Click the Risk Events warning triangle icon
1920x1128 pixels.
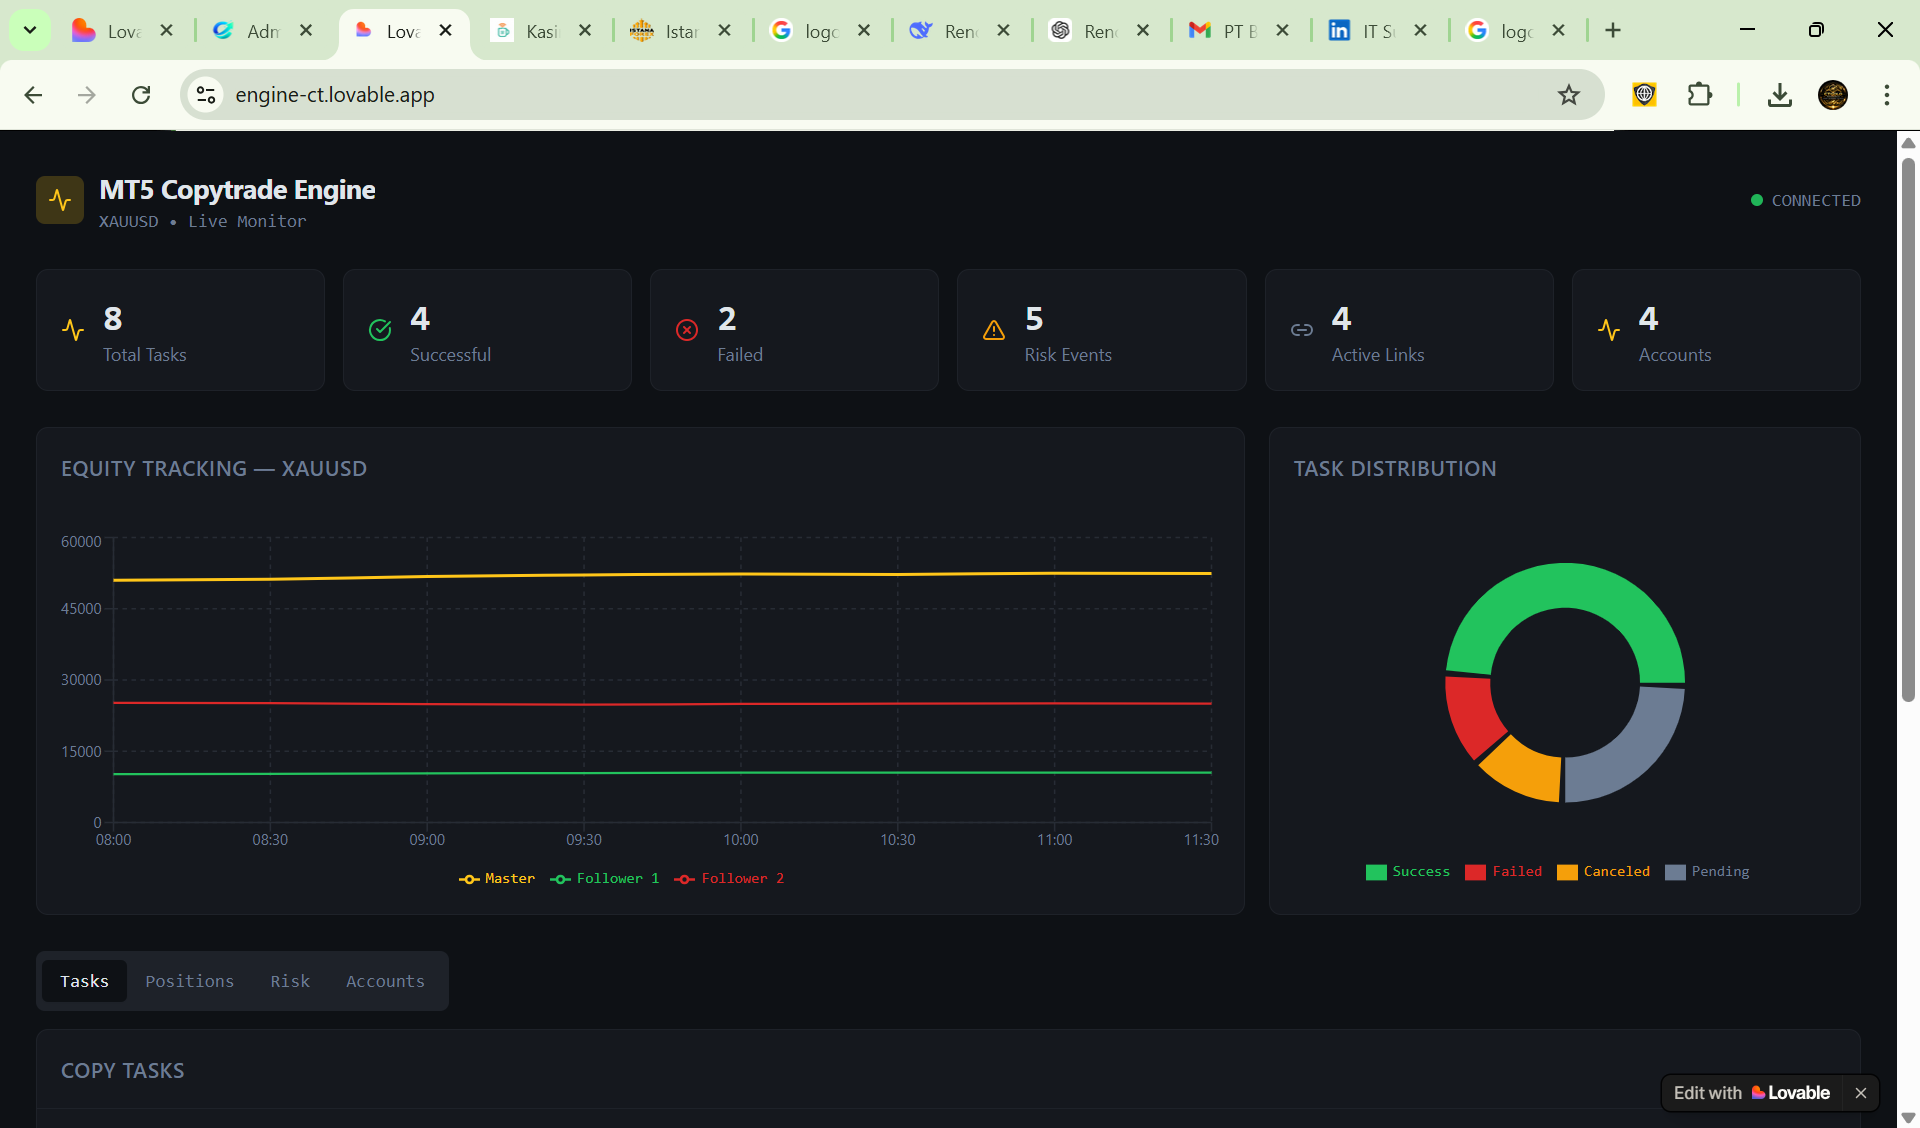[x=994, y=330]
